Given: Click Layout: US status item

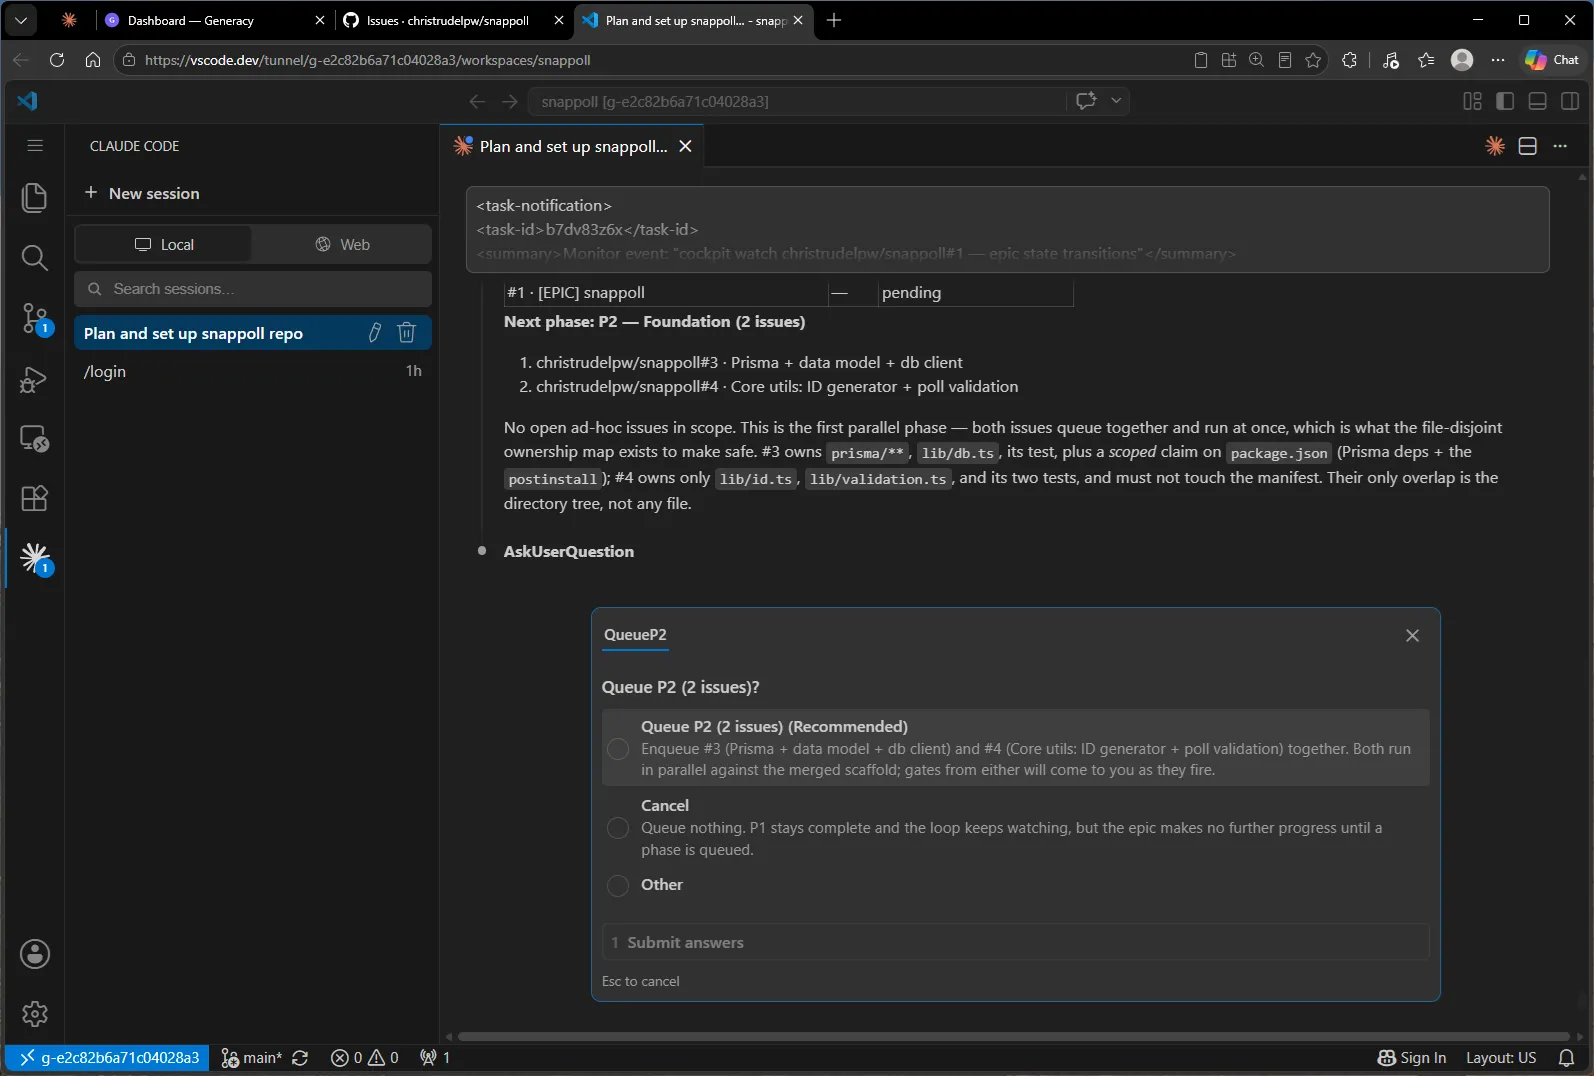Looking at the screenshot, I should pos(1500,1057).
